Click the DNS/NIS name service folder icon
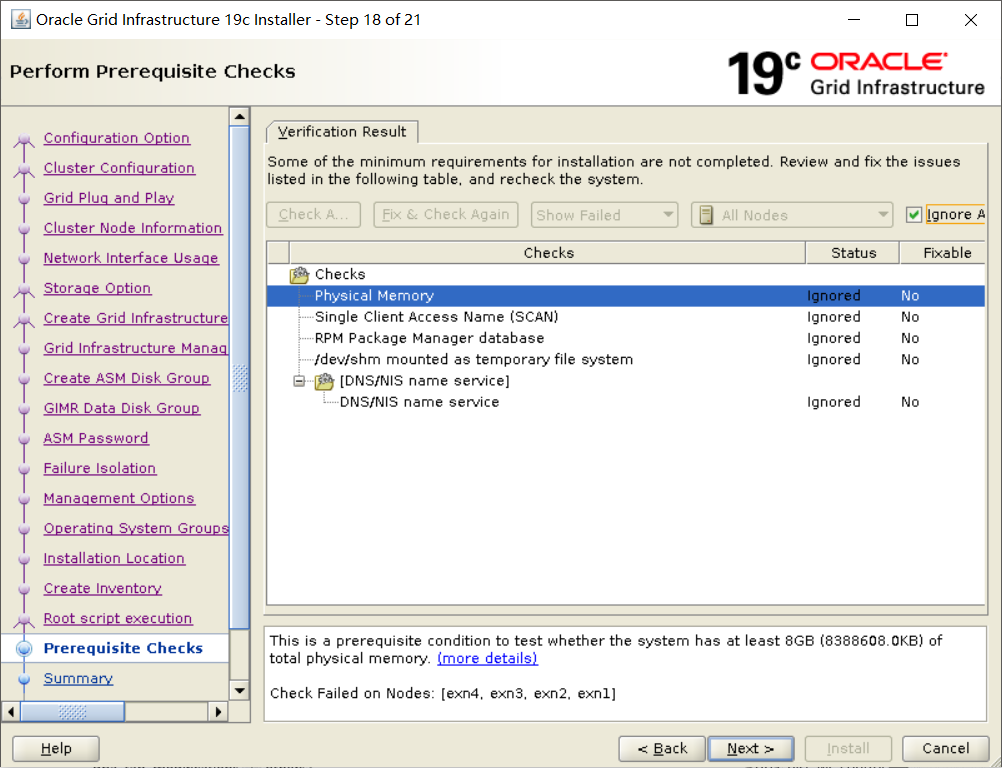Screen dimensions: 1002x768 pyautogui.click(x=325, y=381)
